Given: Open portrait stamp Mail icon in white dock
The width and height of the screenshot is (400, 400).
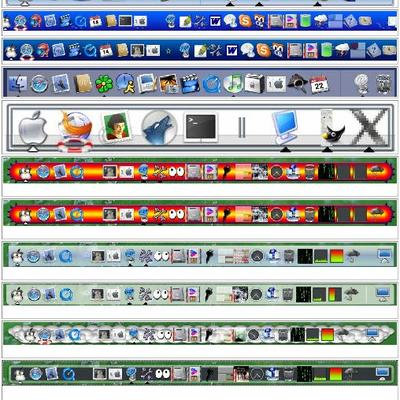Looking at the screenshot, I should (x=116, y=126).
